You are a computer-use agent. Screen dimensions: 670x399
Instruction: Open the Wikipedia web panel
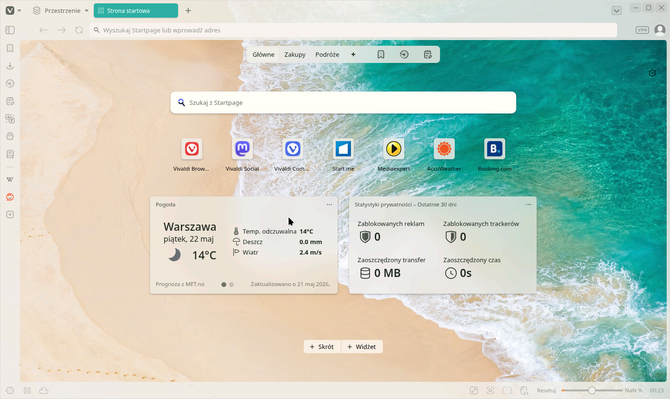[x=10, y=179]
